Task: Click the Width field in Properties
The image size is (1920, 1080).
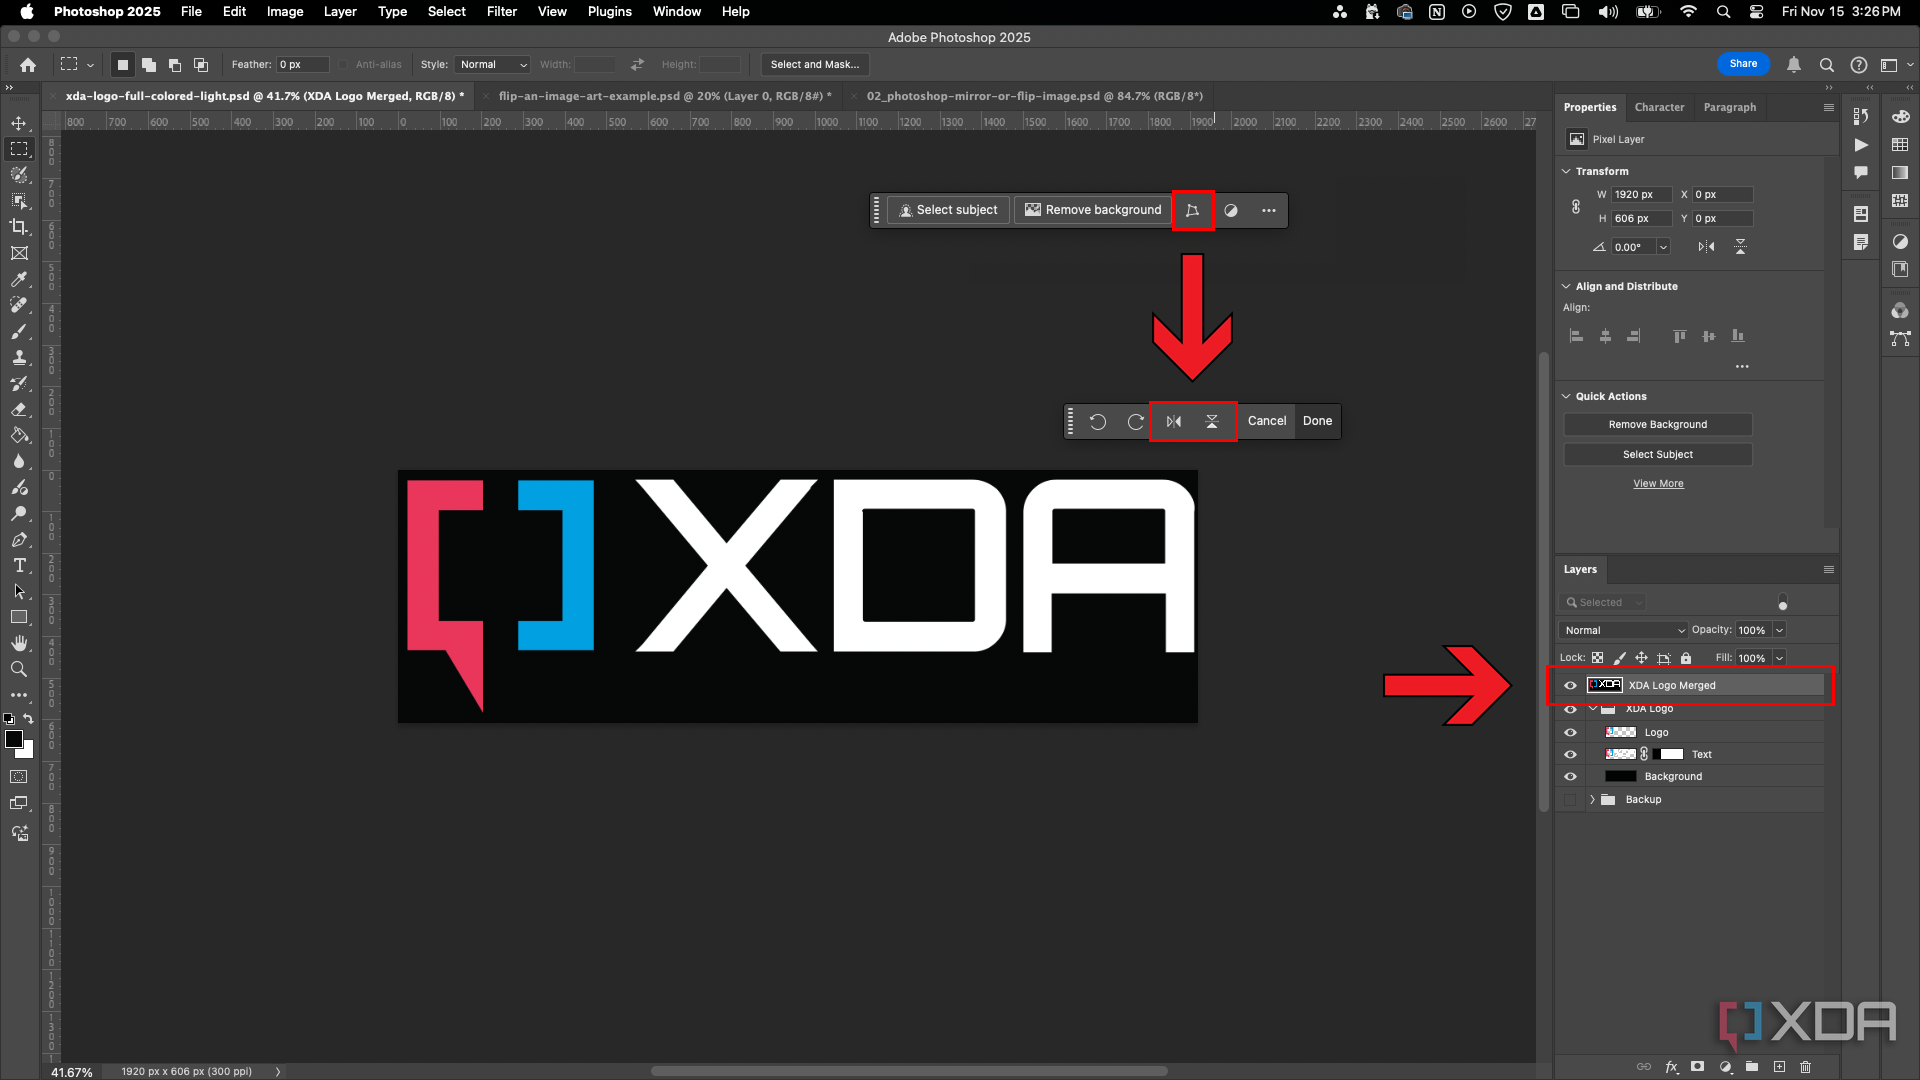Action: pos(1641,195)
